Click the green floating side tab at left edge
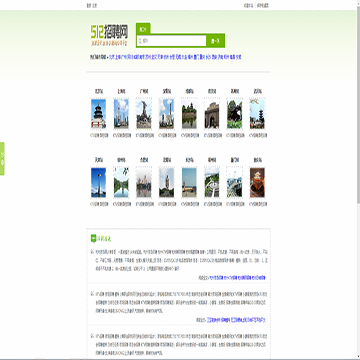This screenshot has height=360, width=360. pos(2,159)
